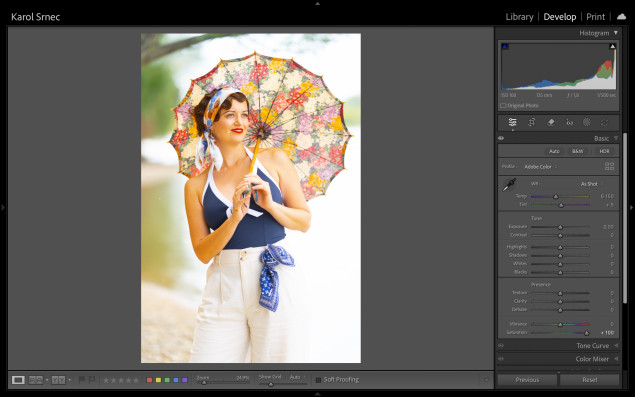Set a five-star rating
Image resolution: width=635 pixels, height=397 pixels.
click(x=136, y=380)
